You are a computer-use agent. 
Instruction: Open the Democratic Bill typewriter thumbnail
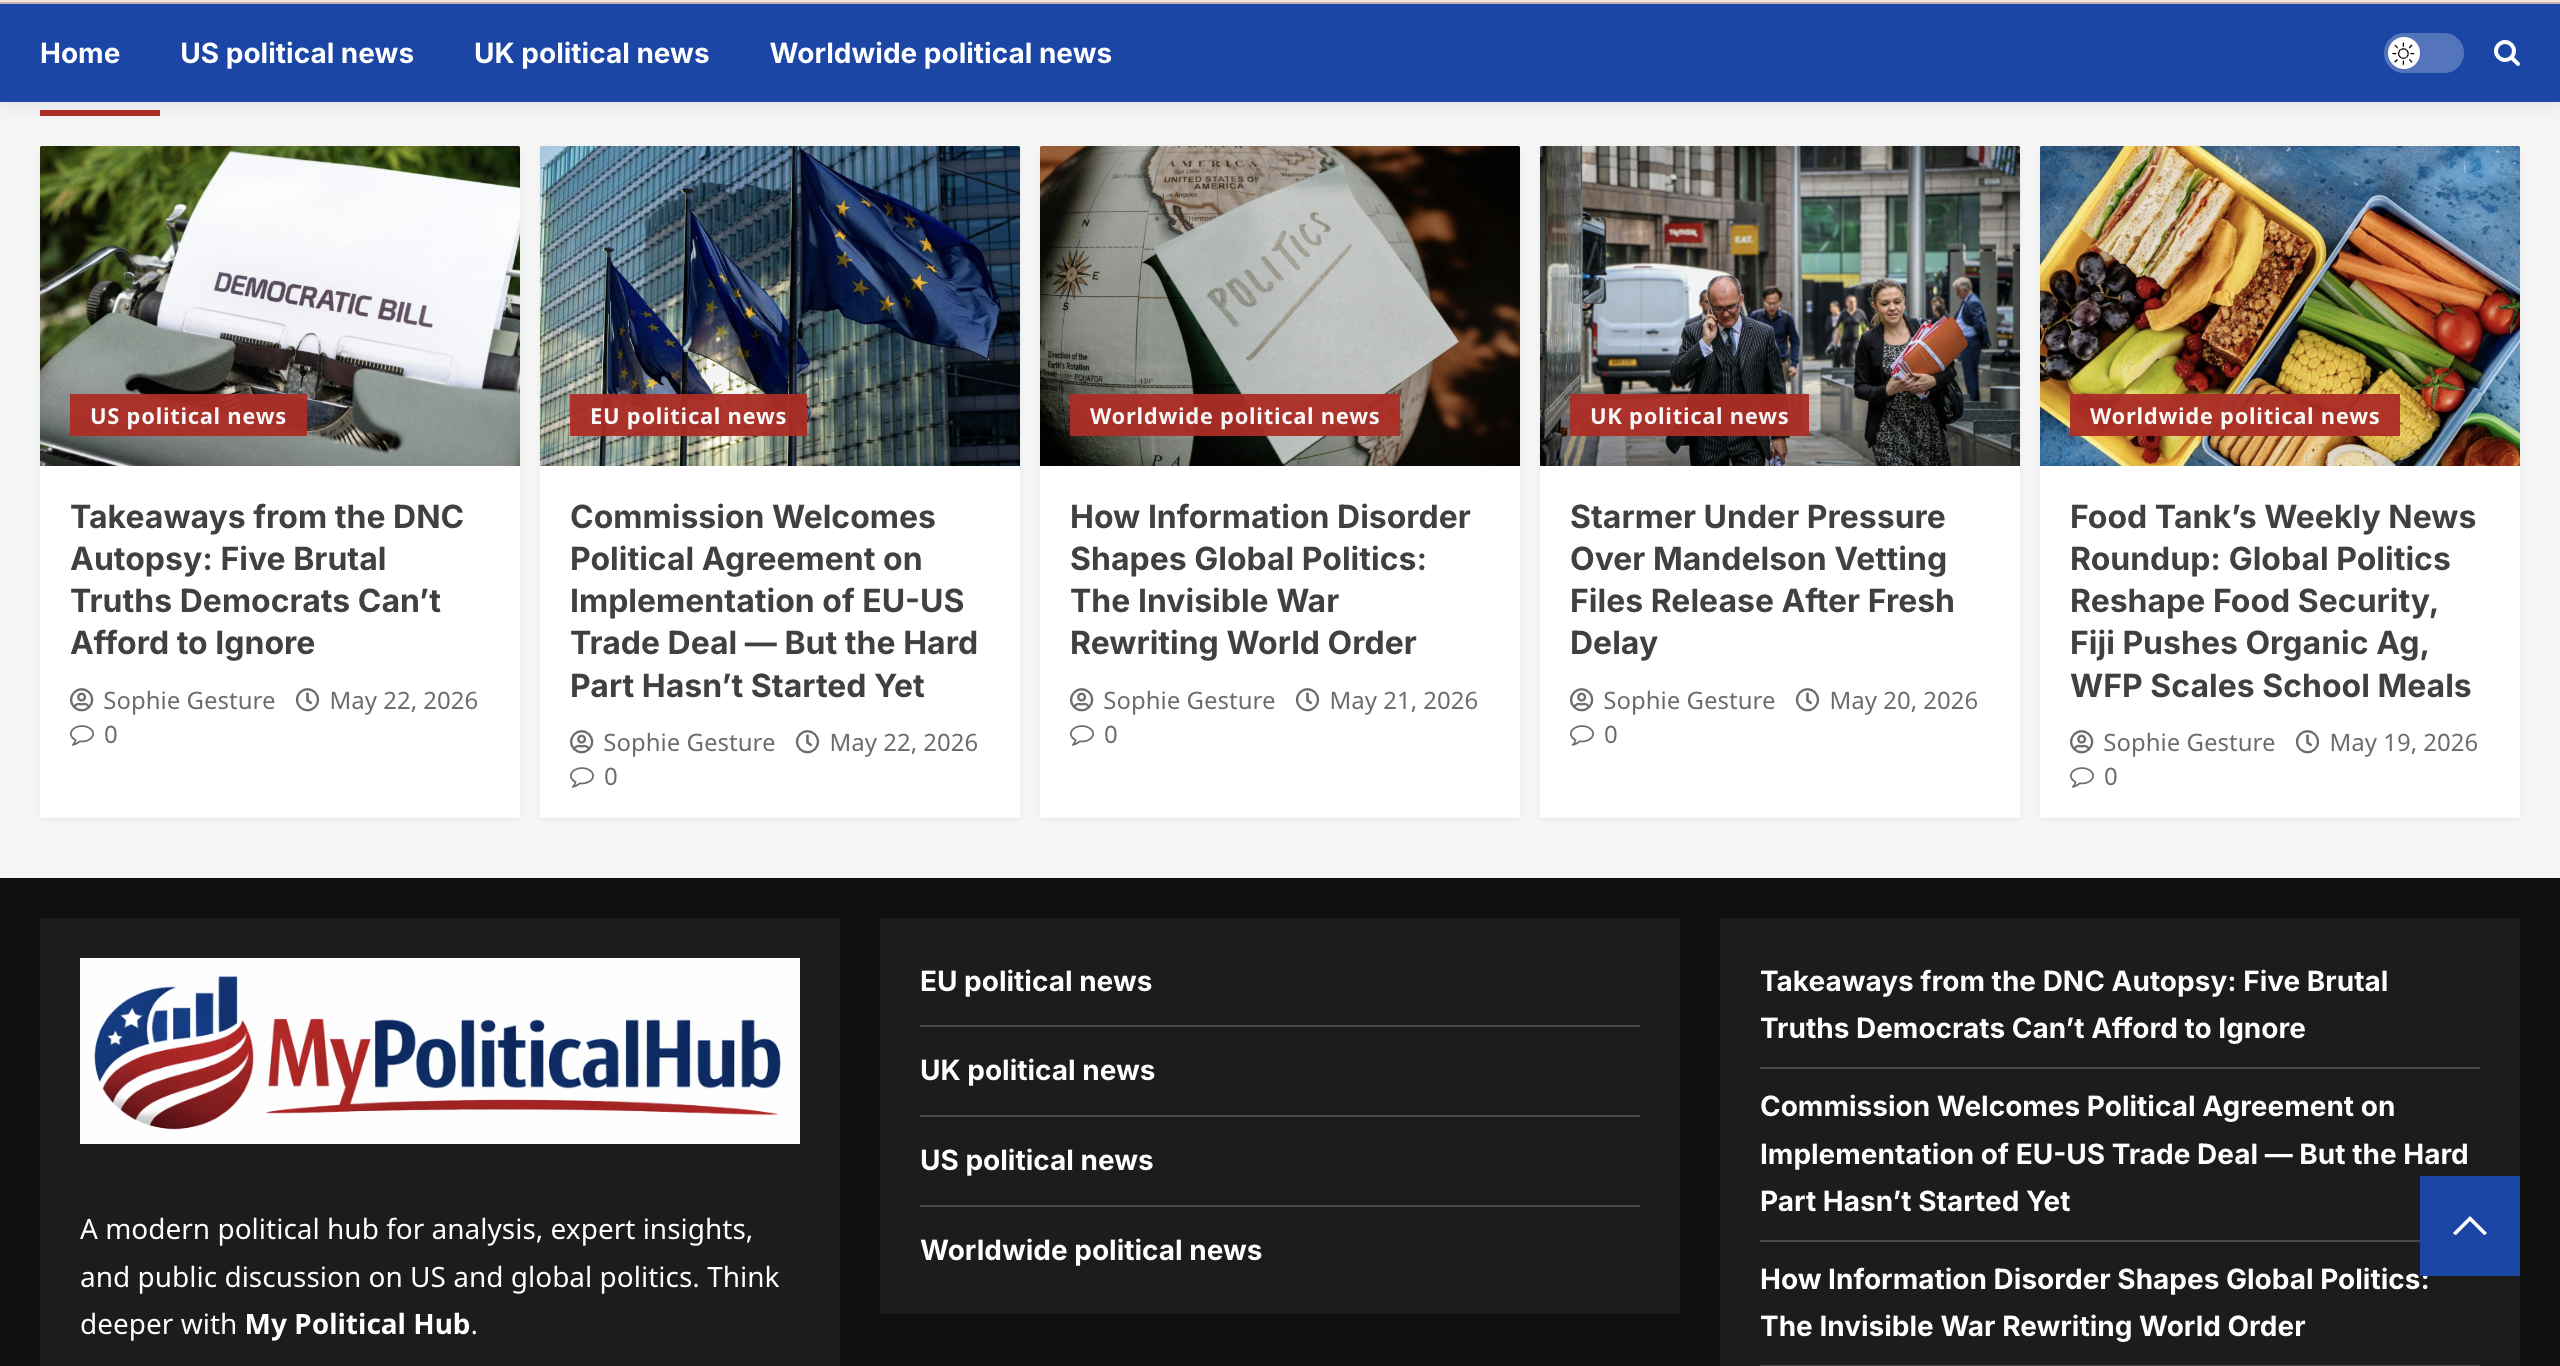[x=280, y=306]
